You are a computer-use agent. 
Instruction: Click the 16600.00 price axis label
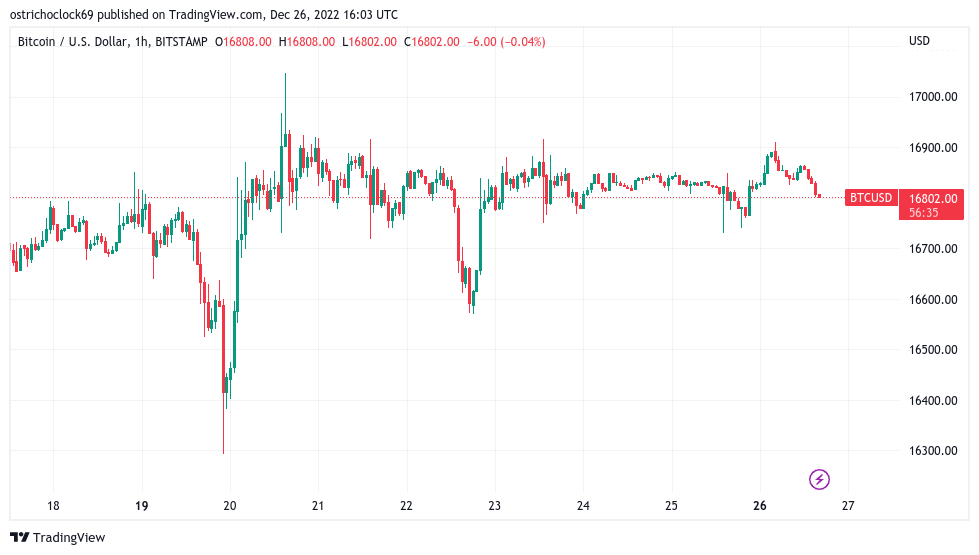click(x=933, y=300)
